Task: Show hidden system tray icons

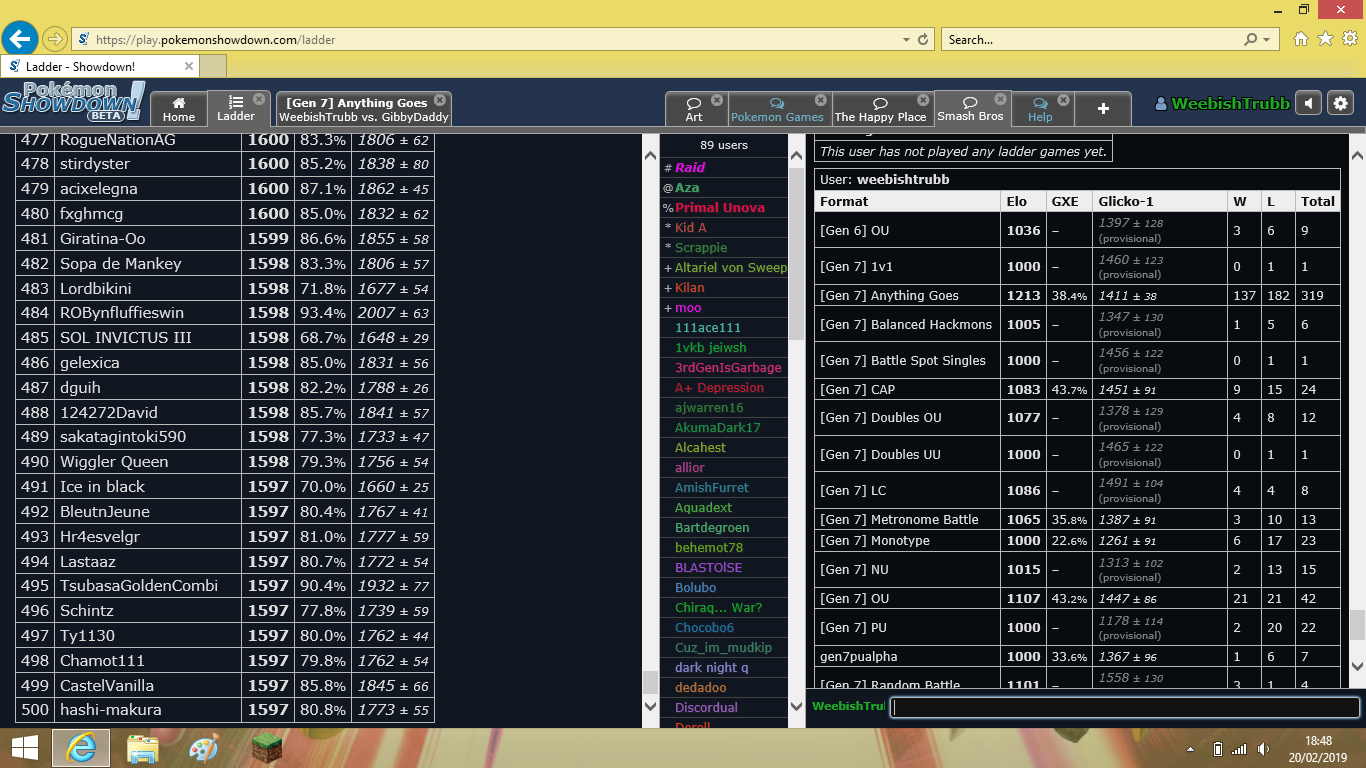Action: (1190, 749)
